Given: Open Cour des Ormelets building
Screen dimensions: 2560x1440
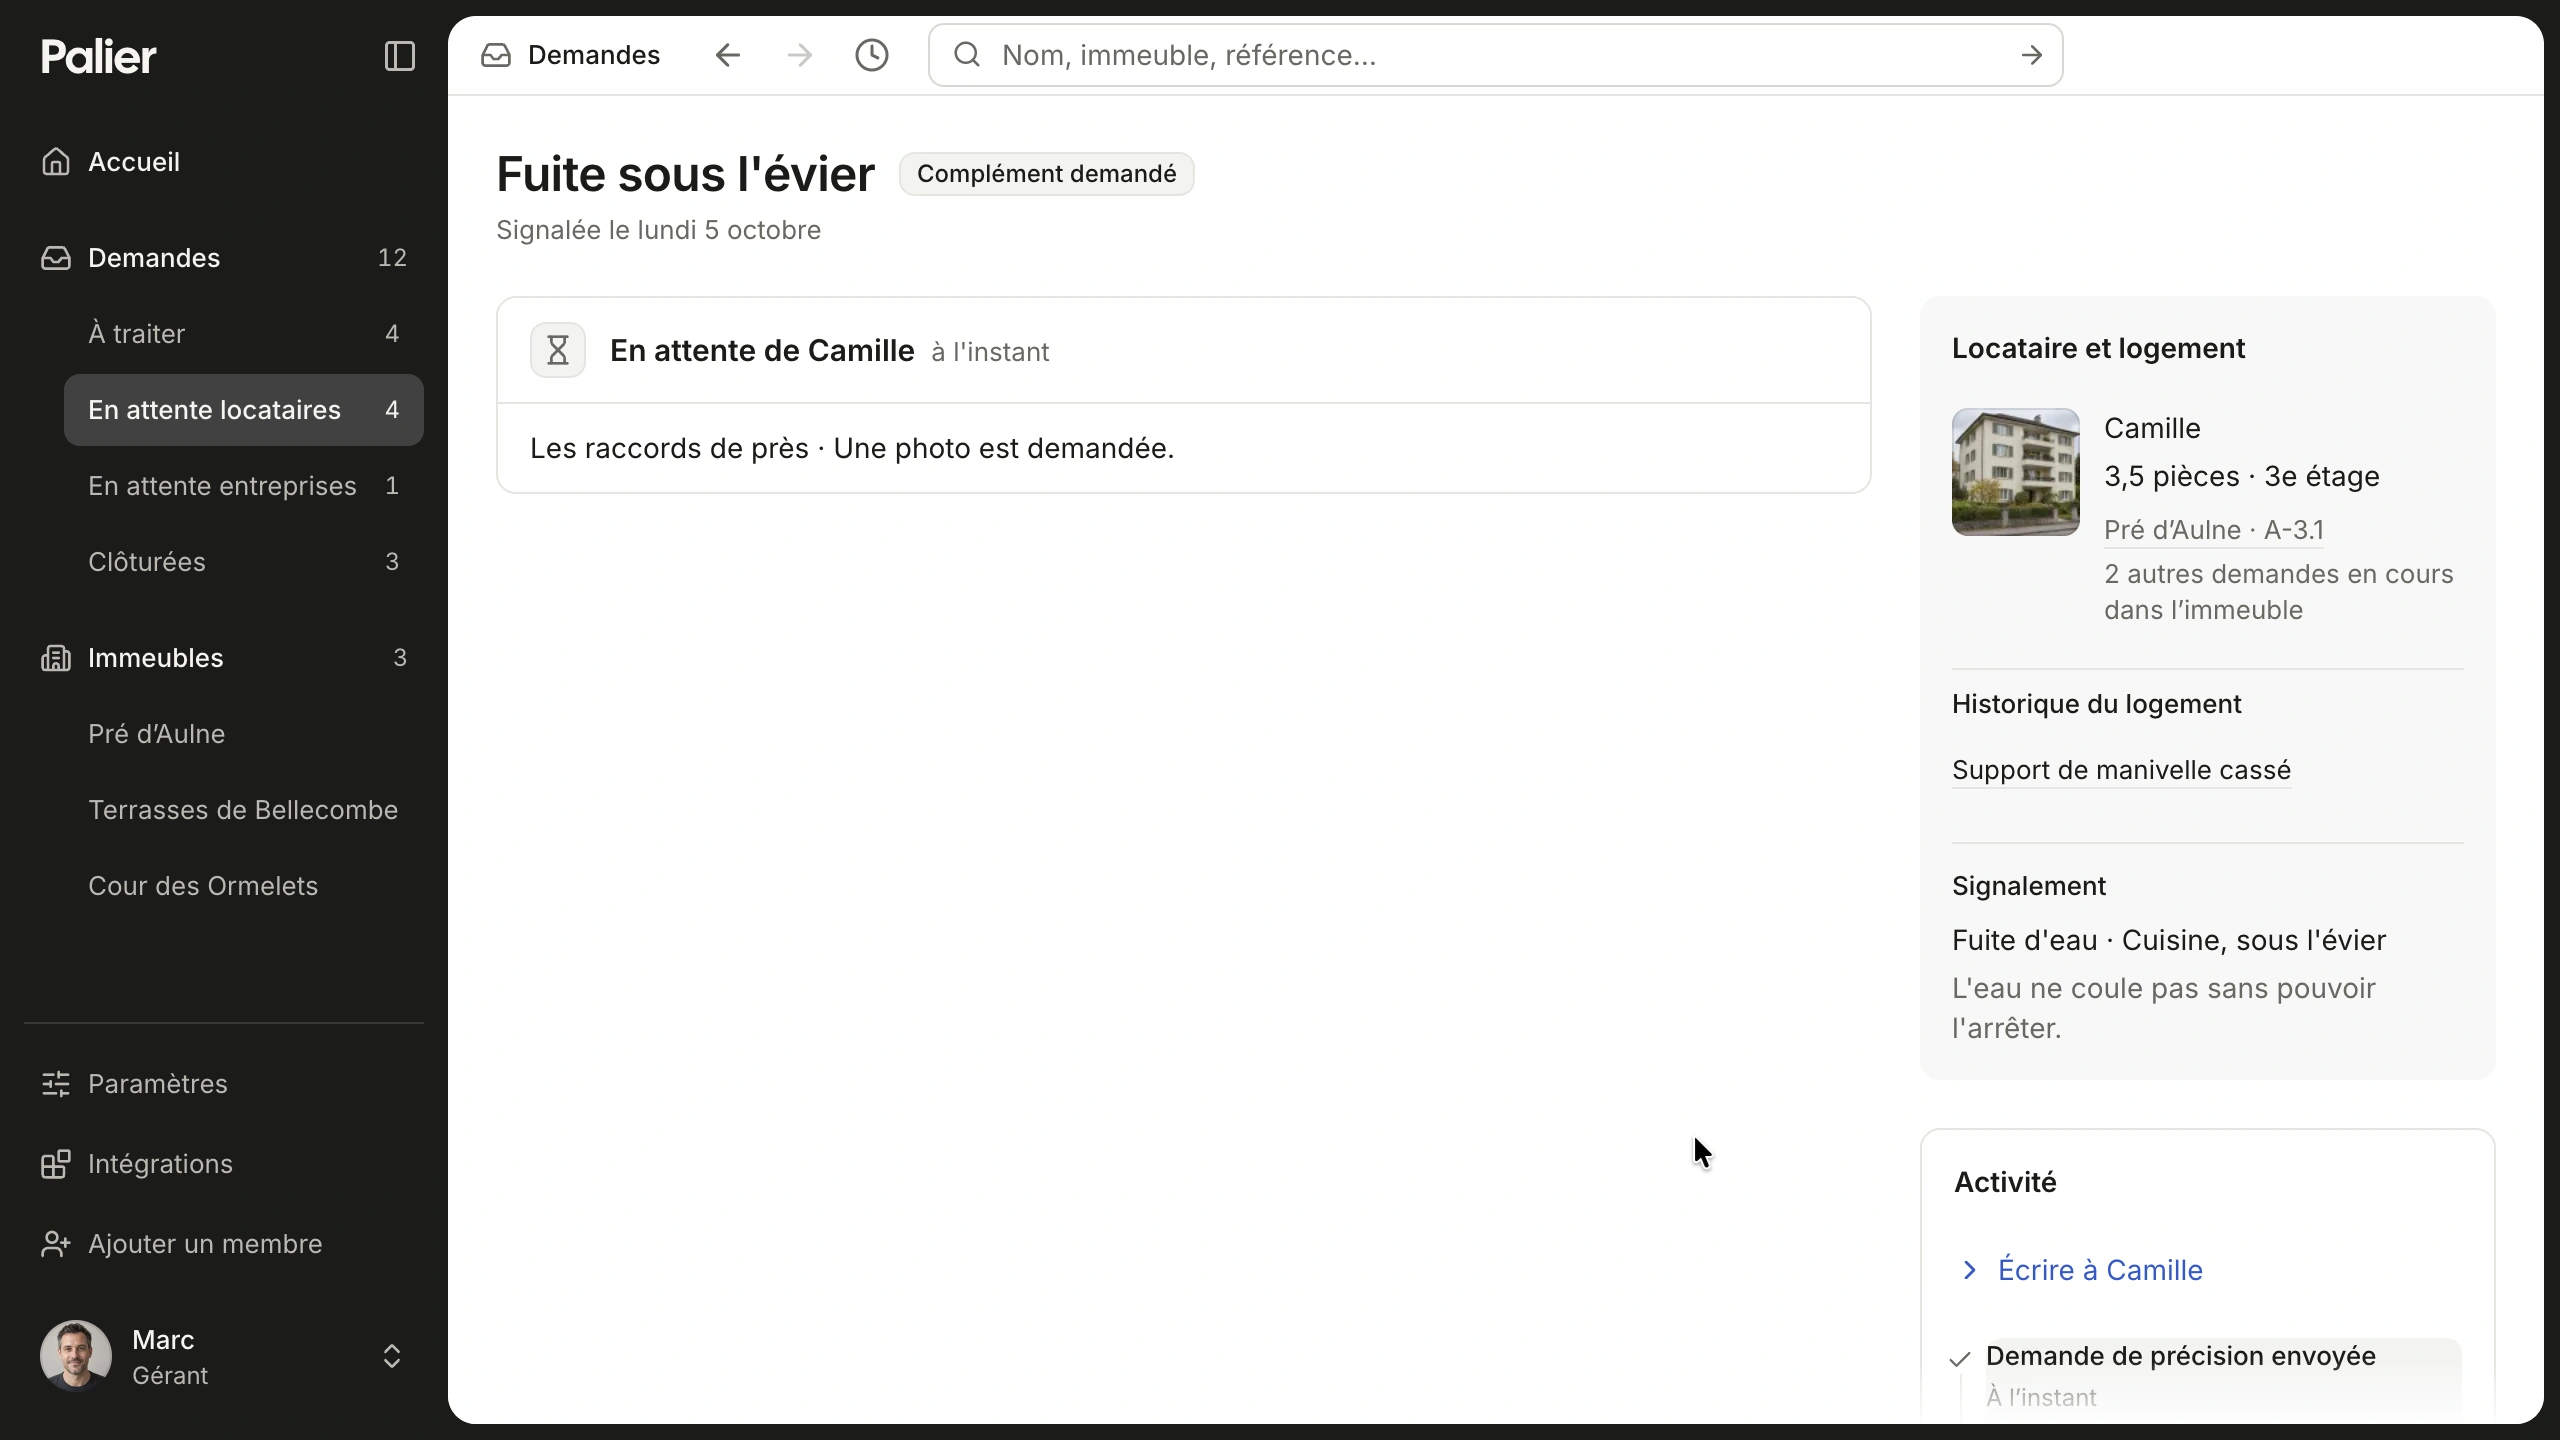Looking at the screenshot, I should point(244,886).
